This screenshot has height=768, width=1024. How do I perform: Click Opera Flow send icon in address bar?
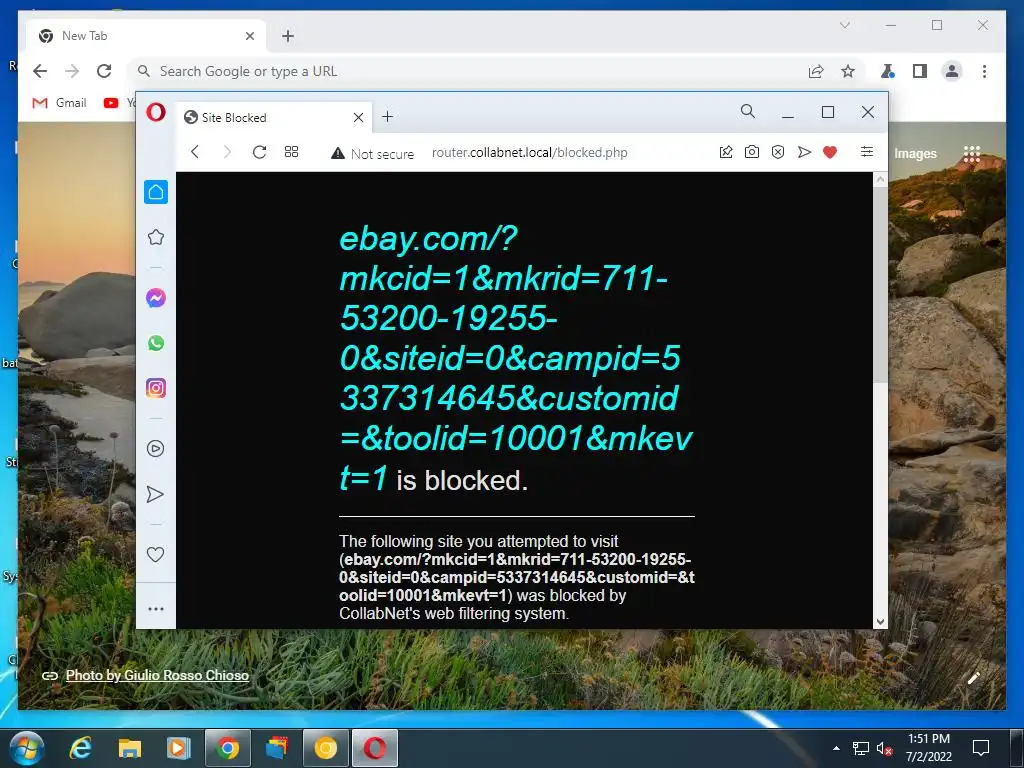click(804, 152)
